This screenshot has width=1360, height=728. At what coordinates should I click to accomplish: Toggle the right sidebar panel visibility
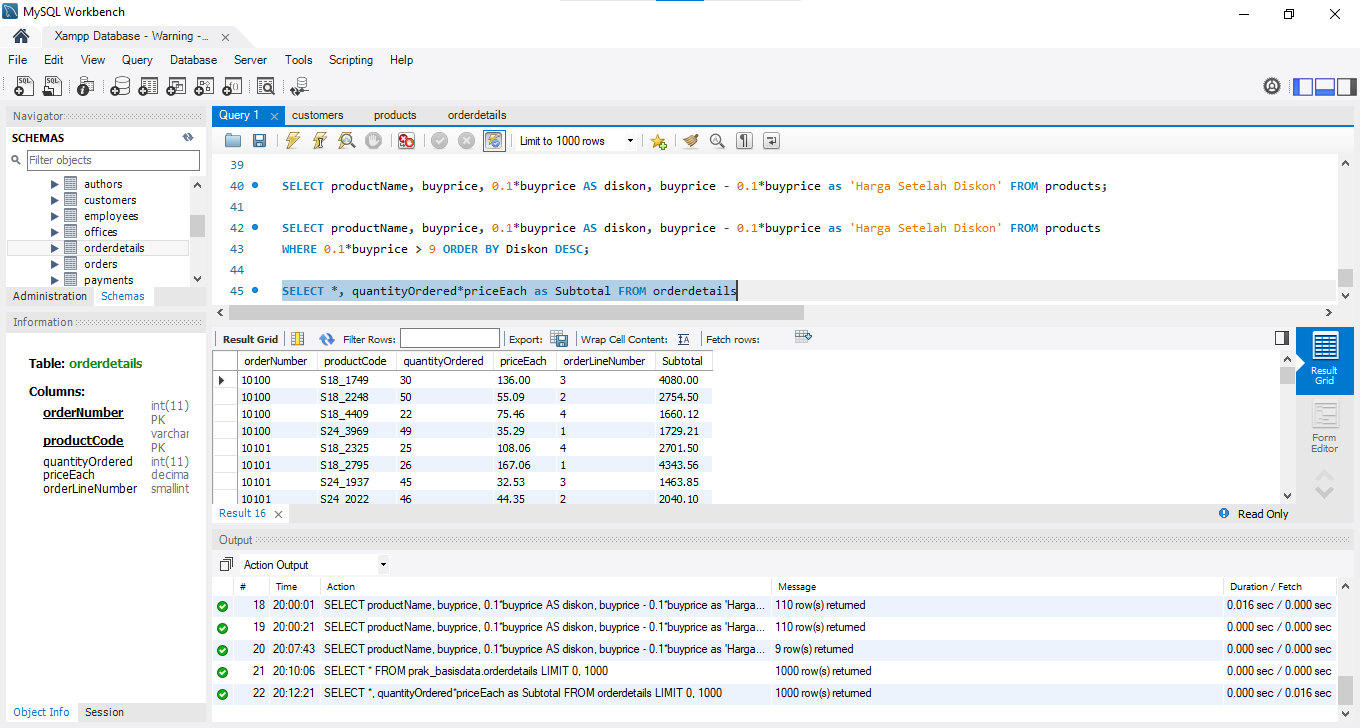(x=1346, y=87)
